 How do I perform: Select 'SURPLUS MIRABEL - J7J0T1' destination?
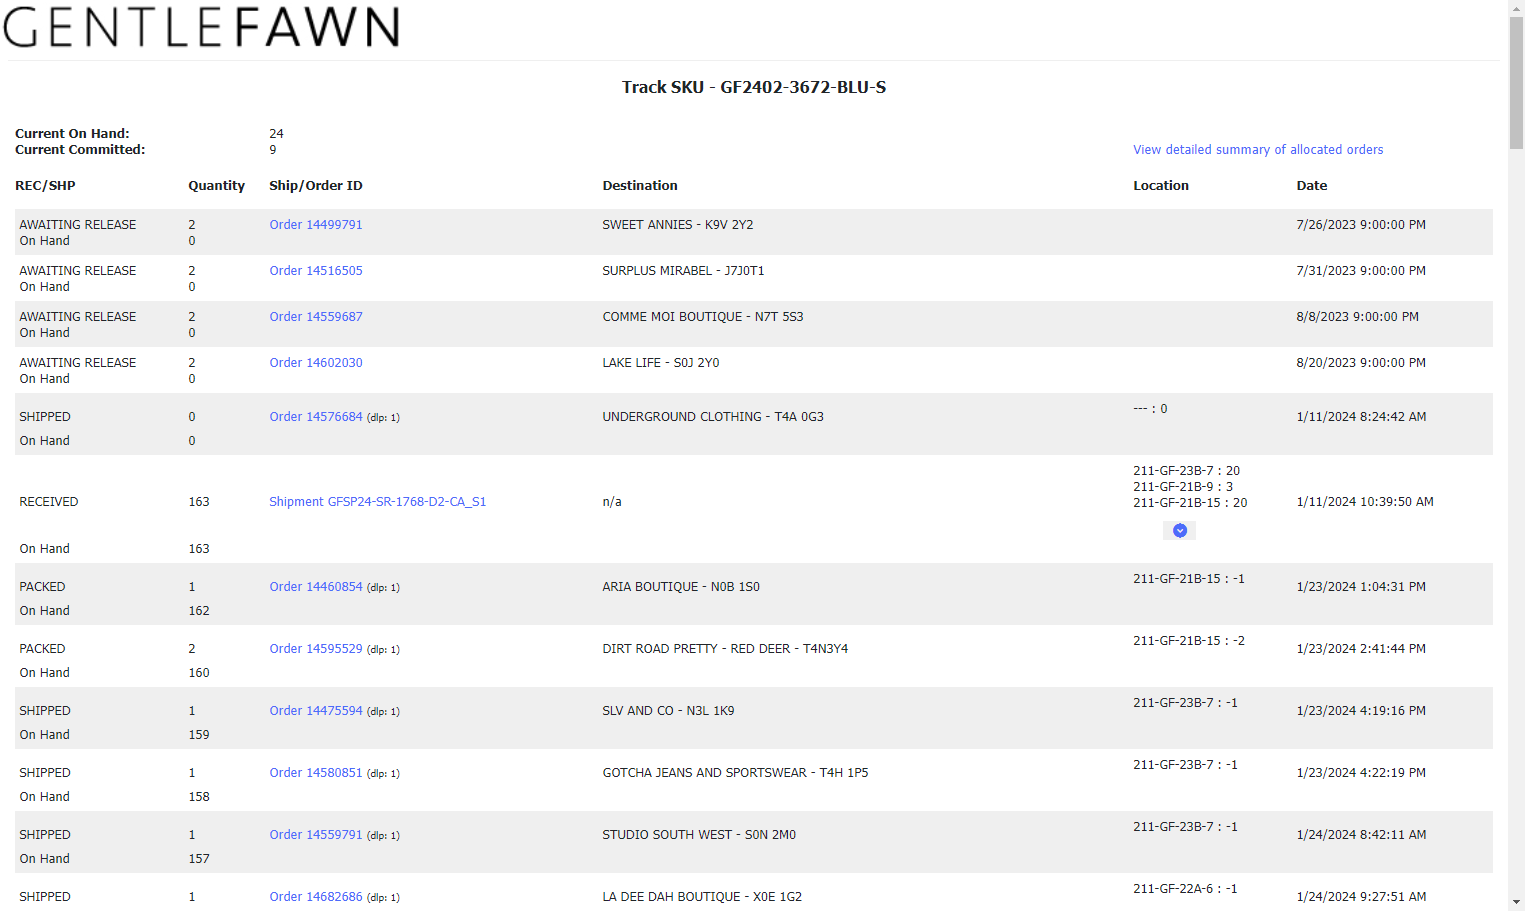683,271
